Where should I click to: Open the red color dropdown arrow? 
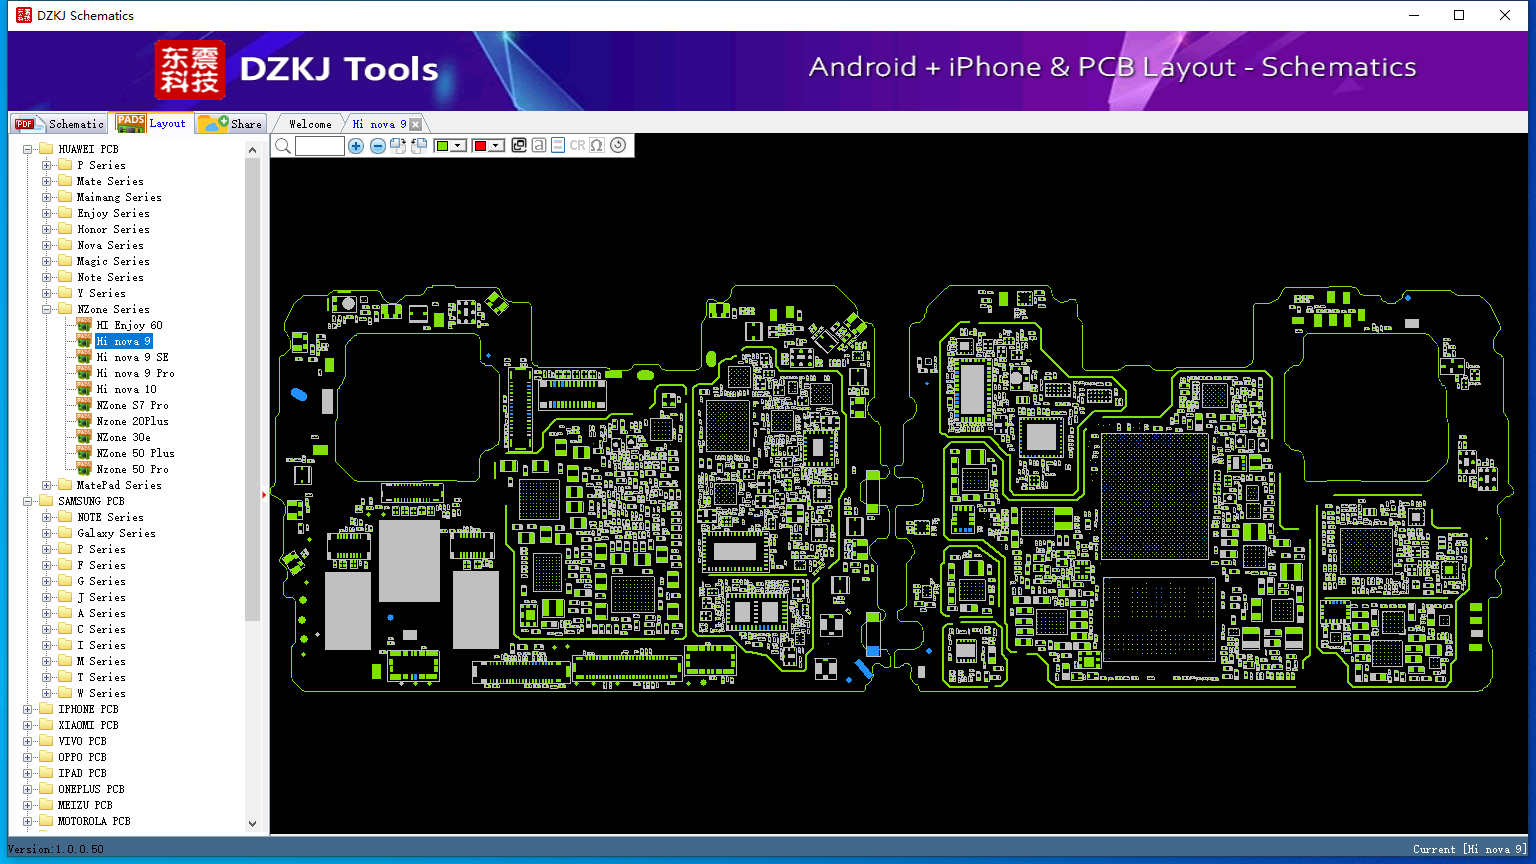[x=496, y=146]
